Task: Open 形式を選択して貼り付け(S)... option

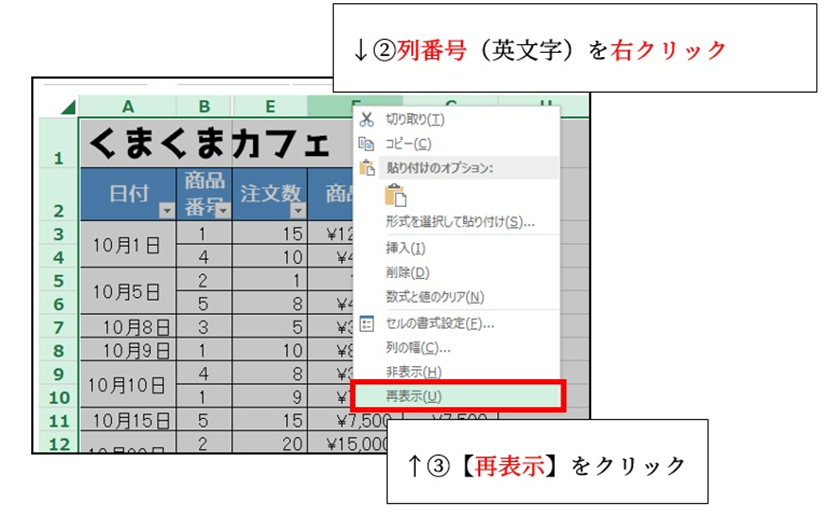Action: point(459,221)
